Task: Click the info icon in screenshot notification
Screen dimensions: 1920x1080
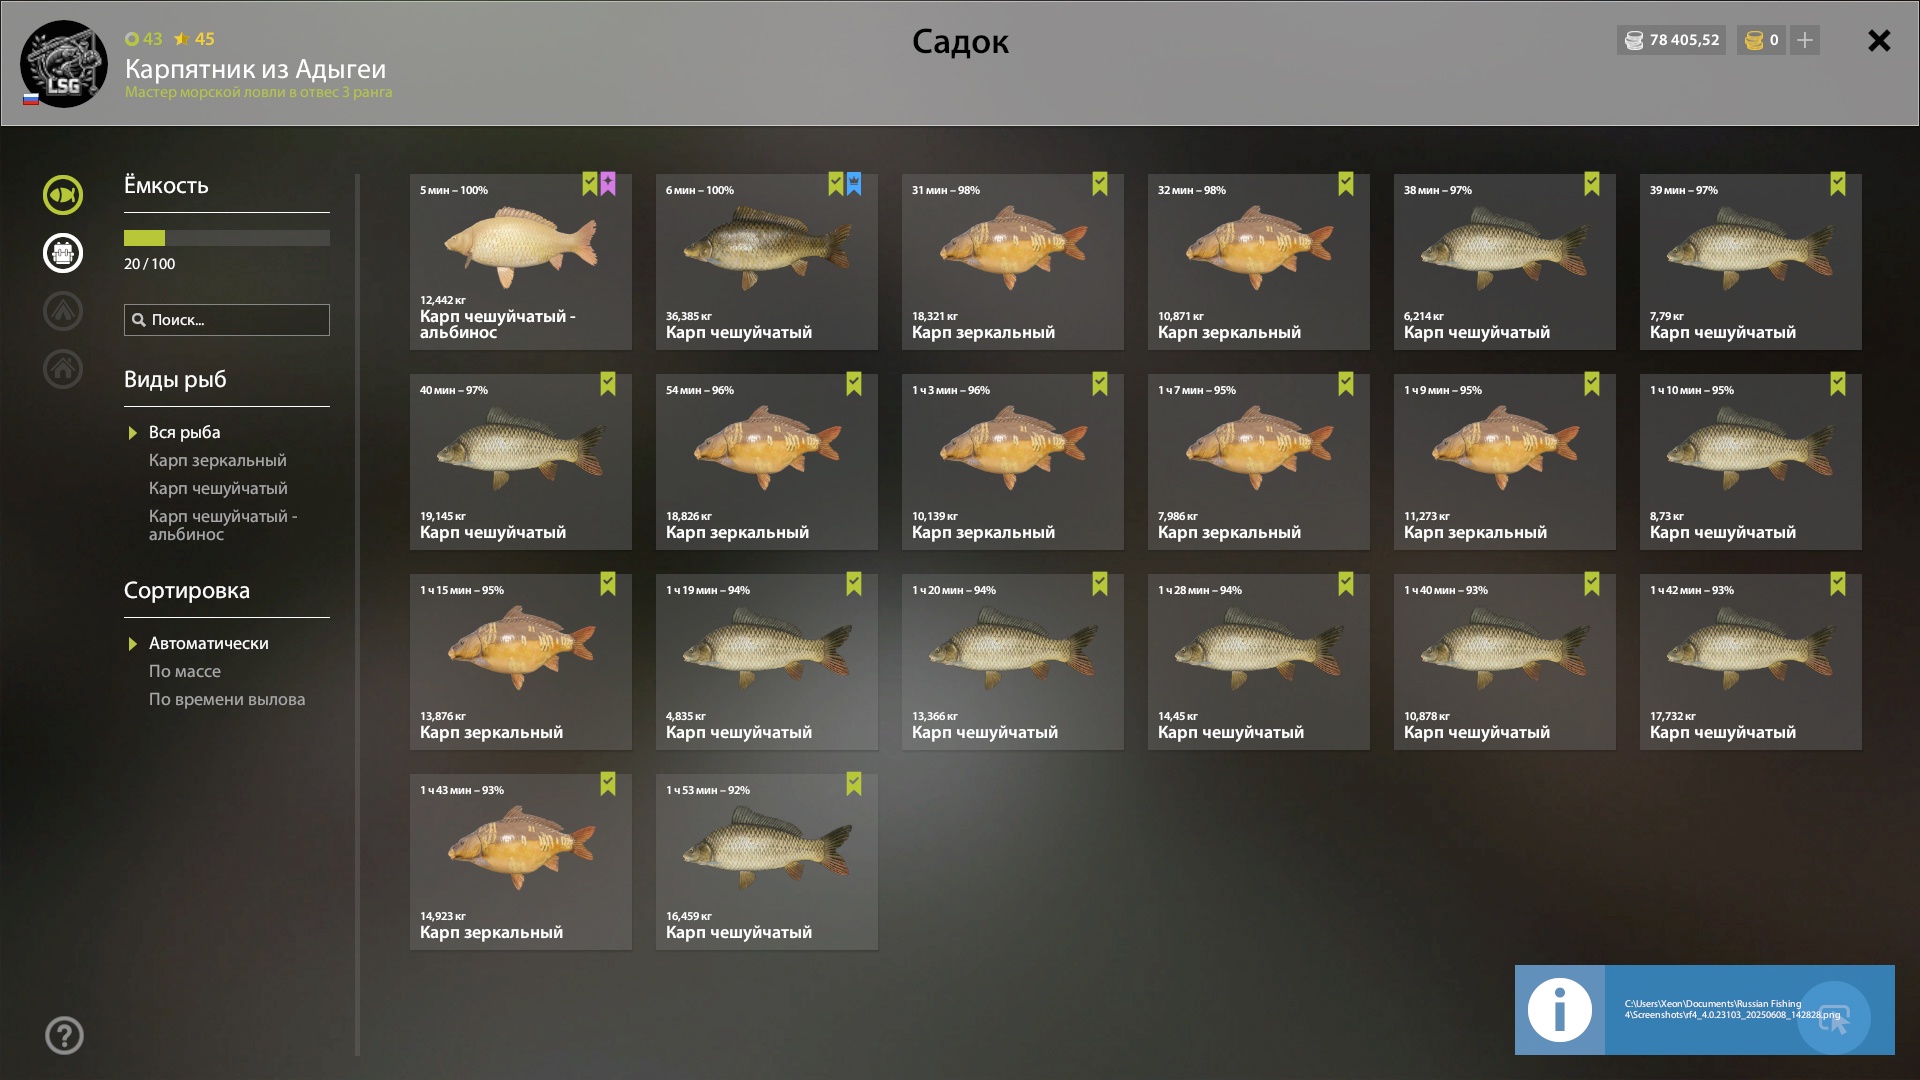Action: [x=1560, y=1010]
